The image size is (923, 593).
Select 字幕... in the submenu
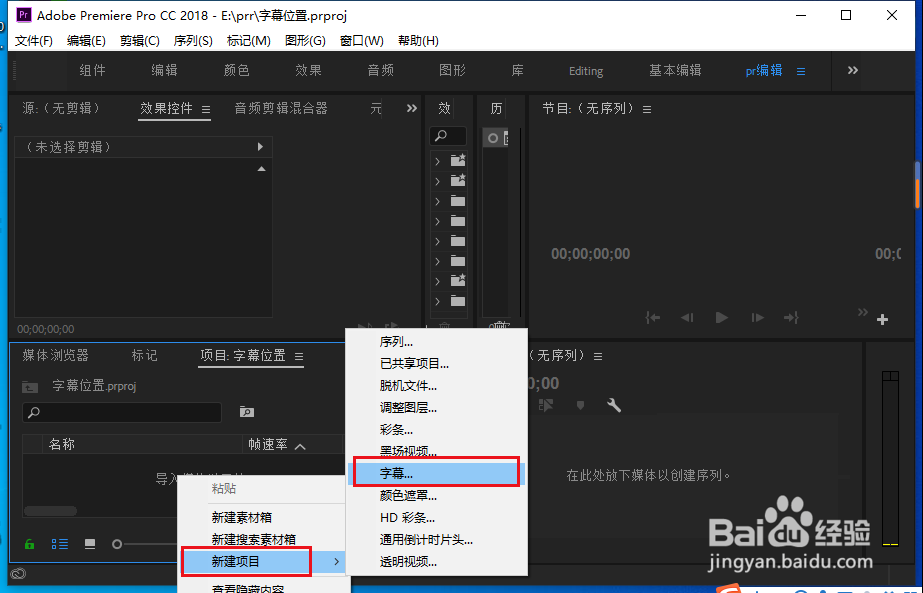pyautogui.click(x=436, y=473)
